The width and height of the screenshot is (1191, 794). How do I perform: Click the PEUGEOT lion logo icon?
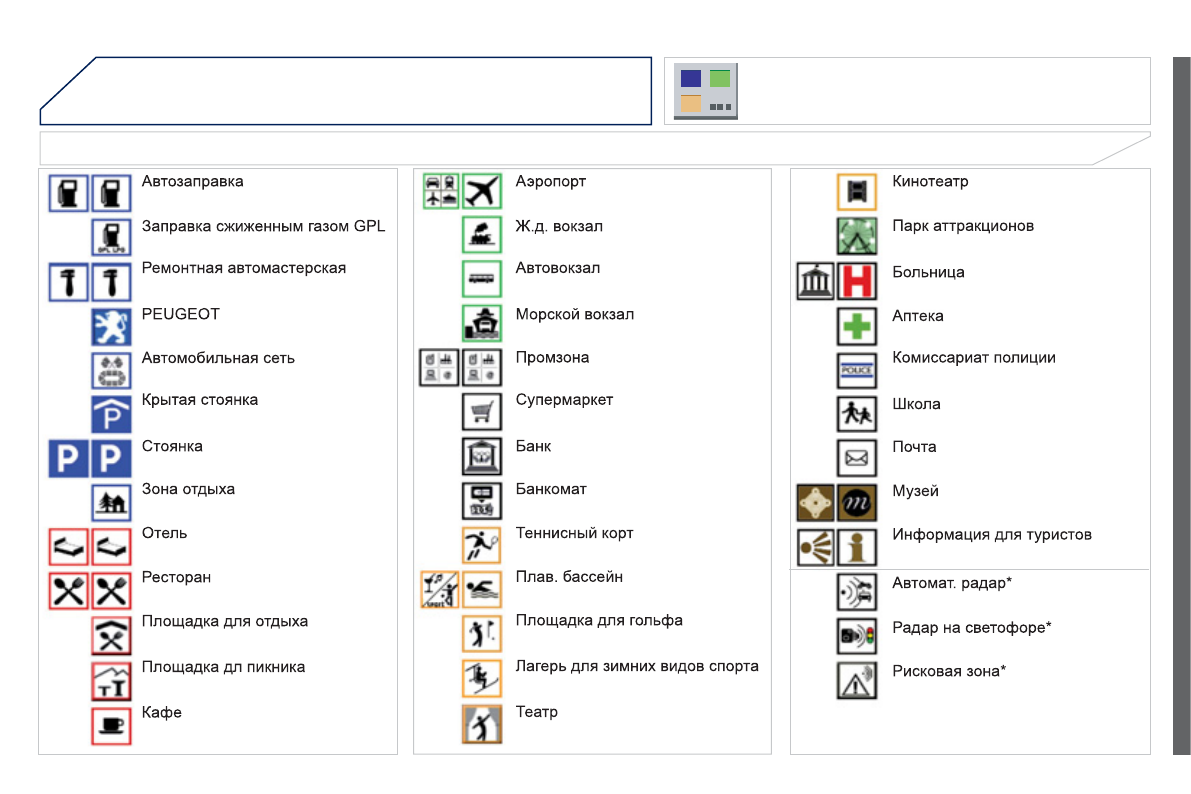coord(111,326)
